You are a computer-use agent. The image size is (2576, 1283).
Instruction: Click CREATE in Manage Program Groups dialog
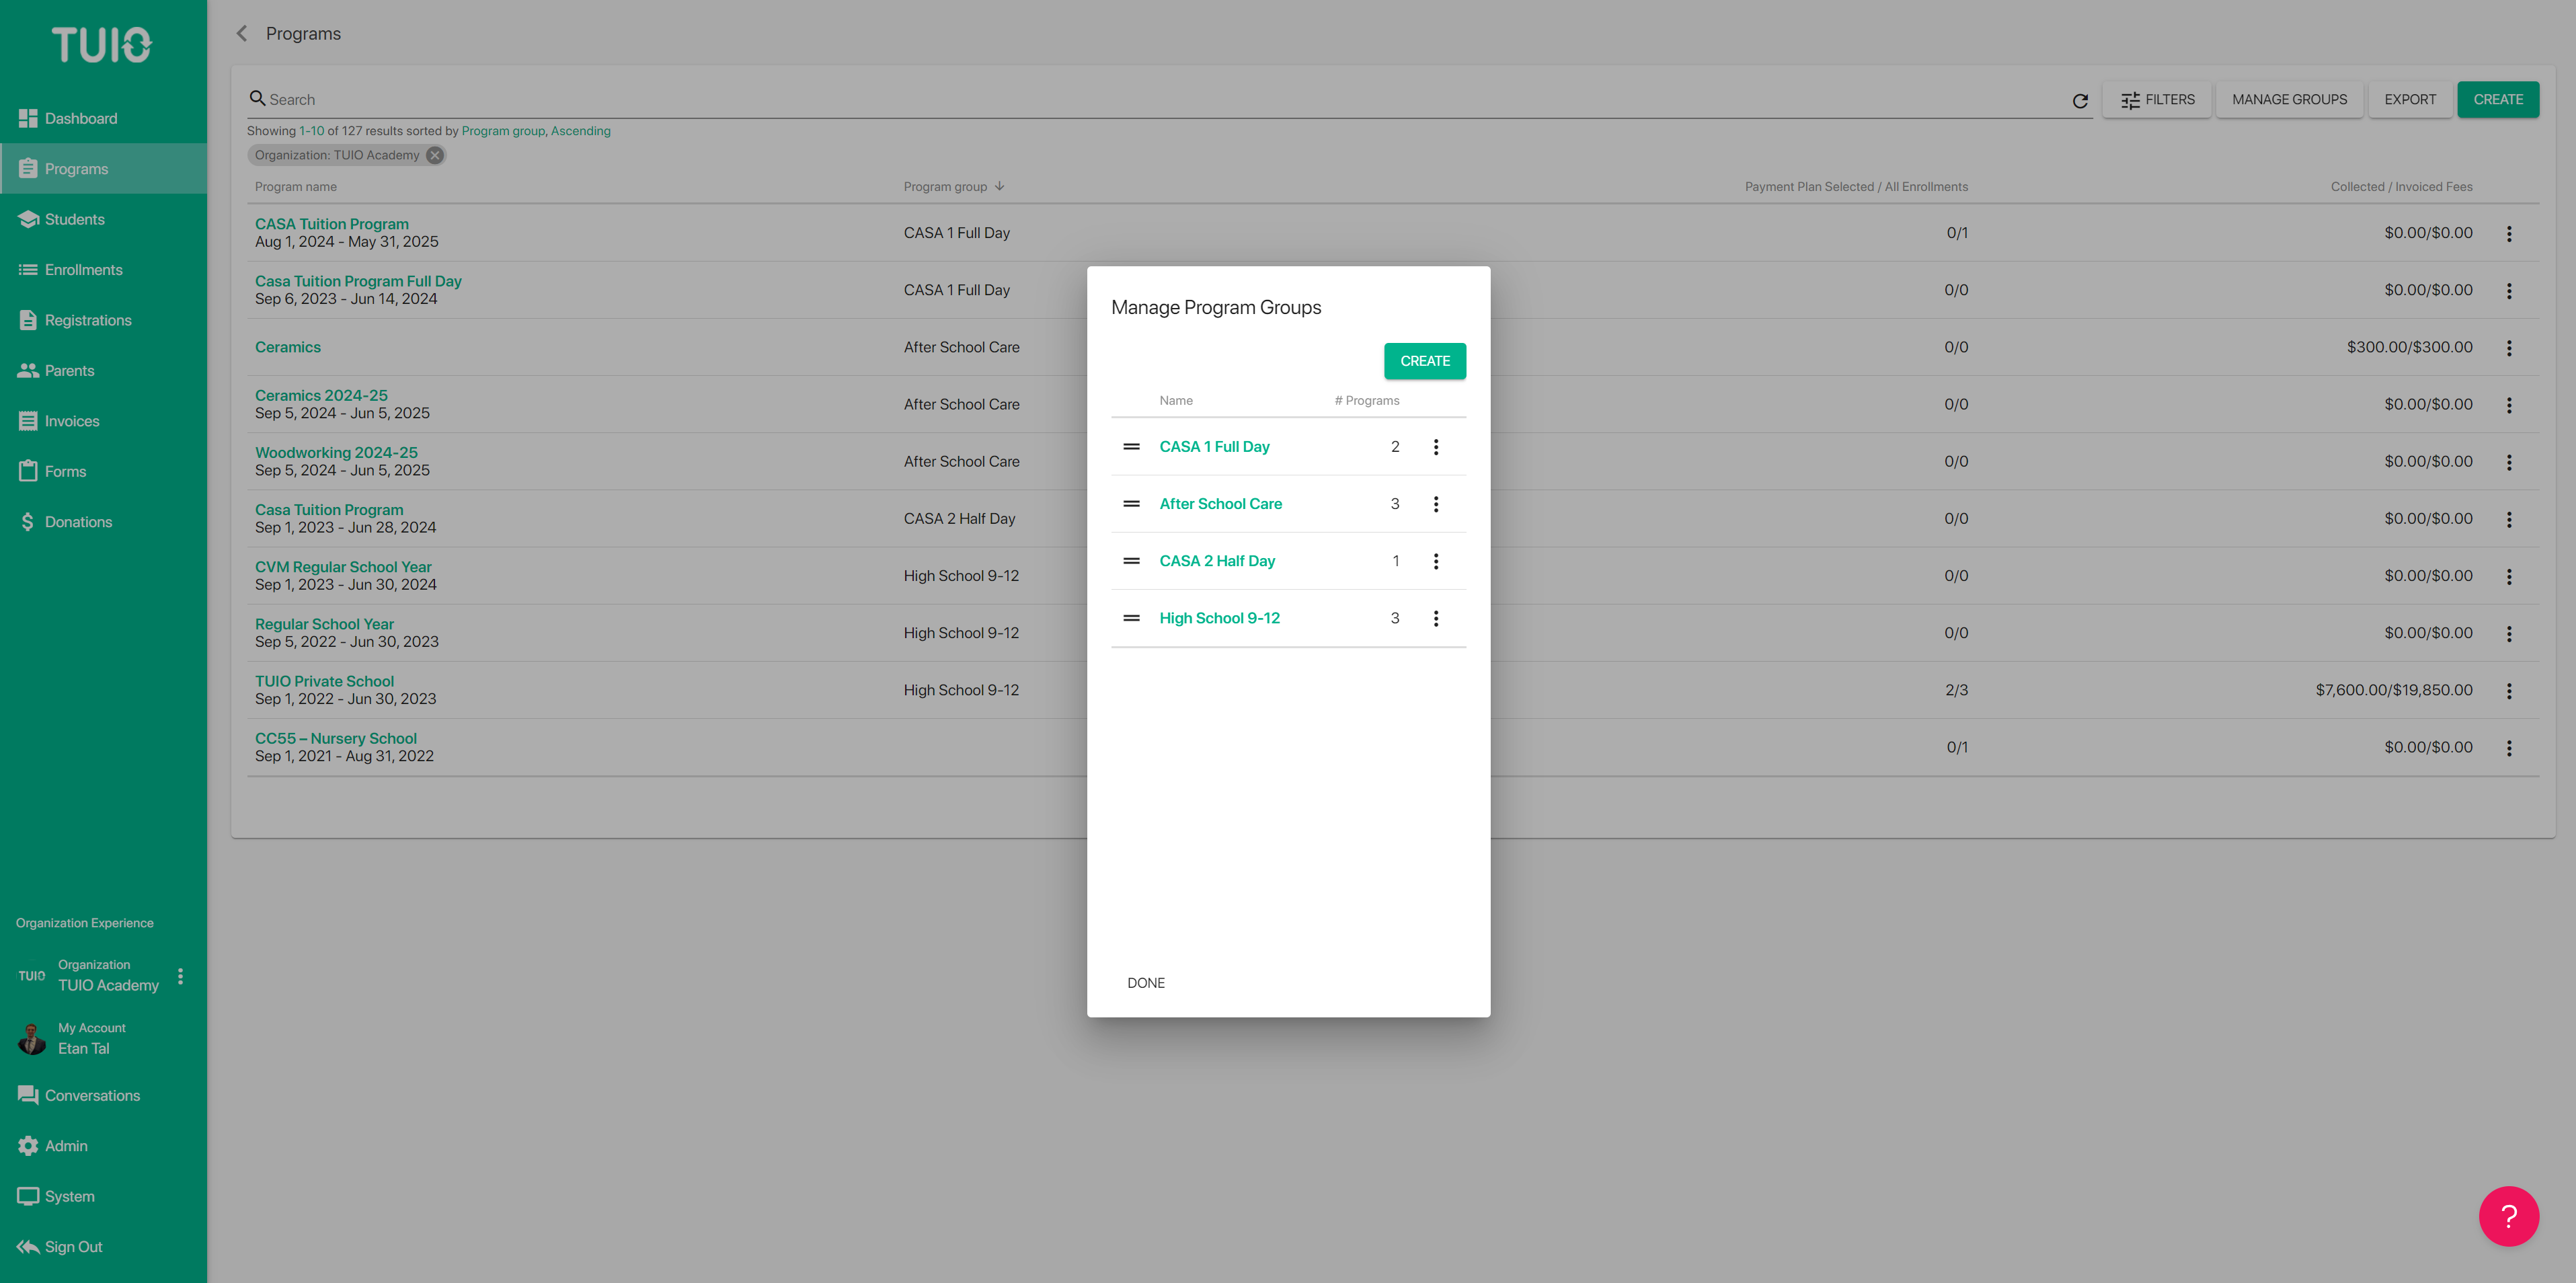pyautogui.click(x=1425, y=361)
